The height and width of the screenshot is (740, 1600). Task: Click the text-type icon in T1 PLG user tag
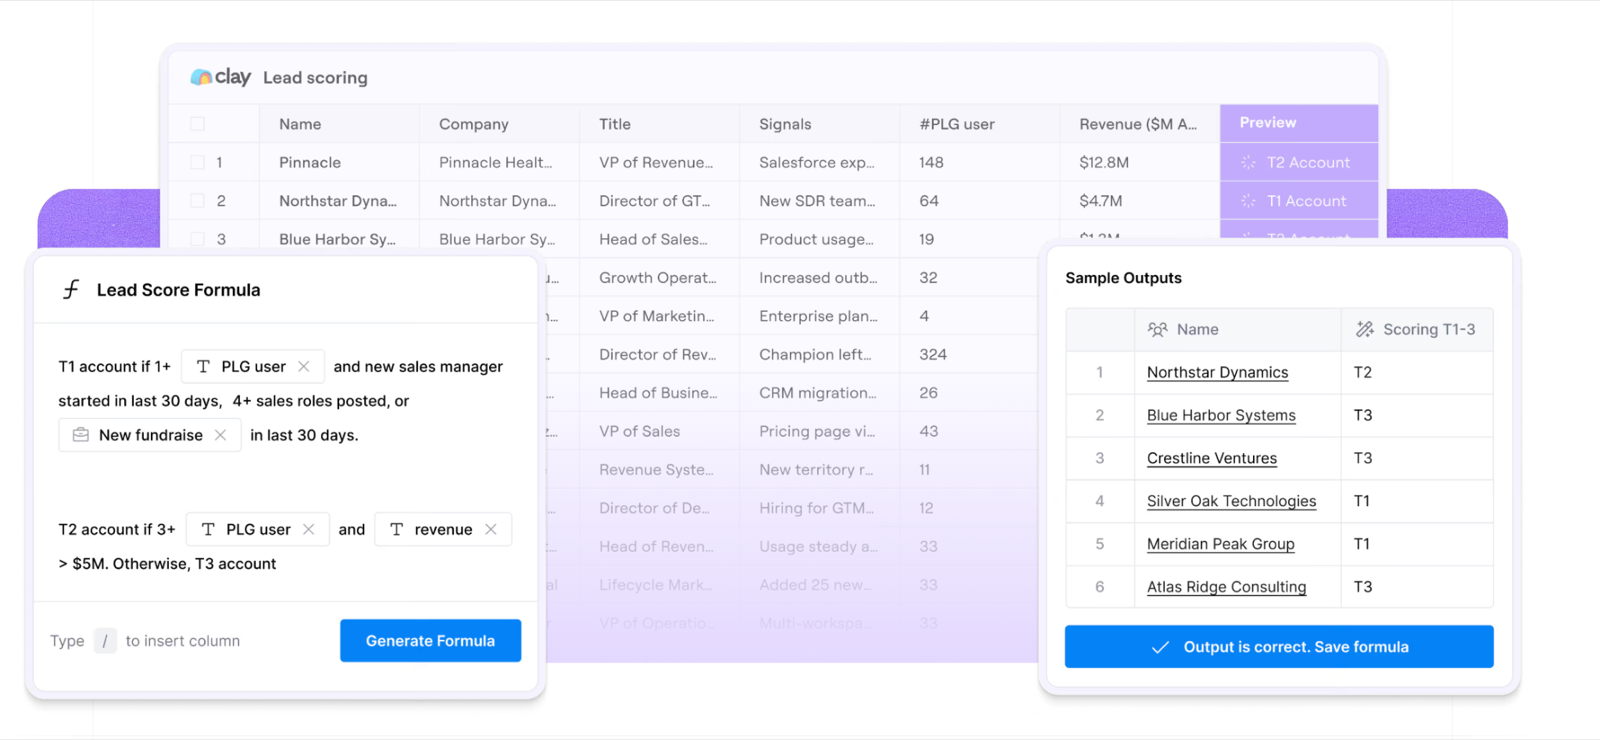click(x=203, y=367)
